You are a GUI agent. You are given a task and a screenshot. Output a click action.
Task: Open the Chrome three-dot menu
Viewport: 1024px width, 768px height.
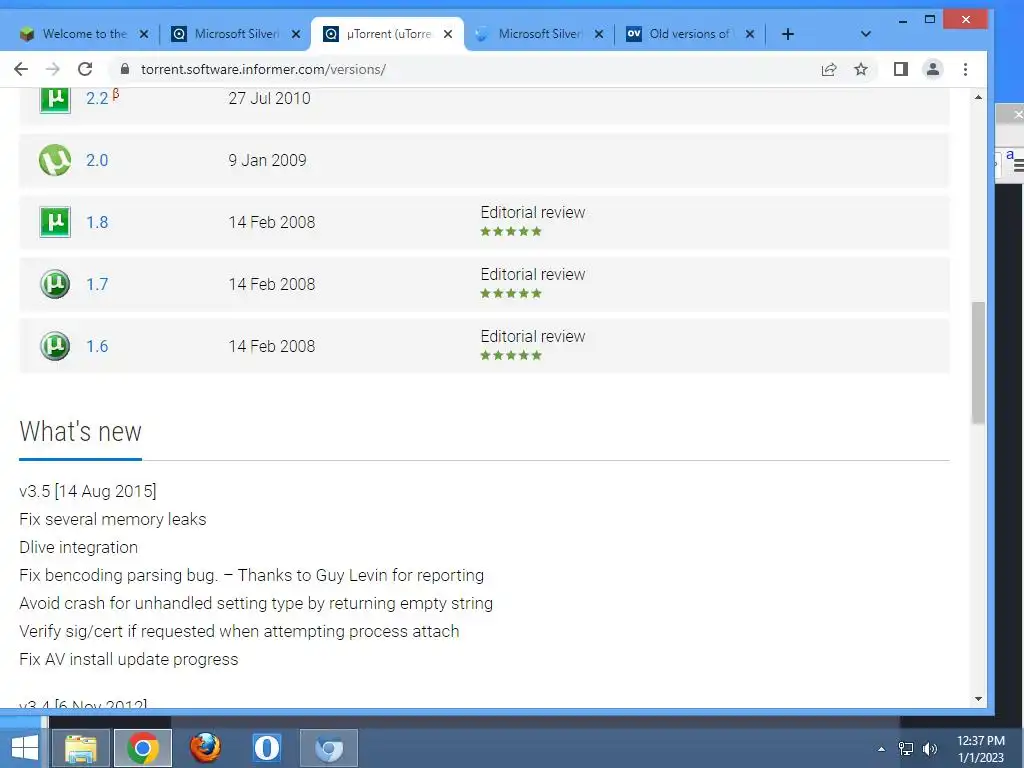click(x=965, y=69)
